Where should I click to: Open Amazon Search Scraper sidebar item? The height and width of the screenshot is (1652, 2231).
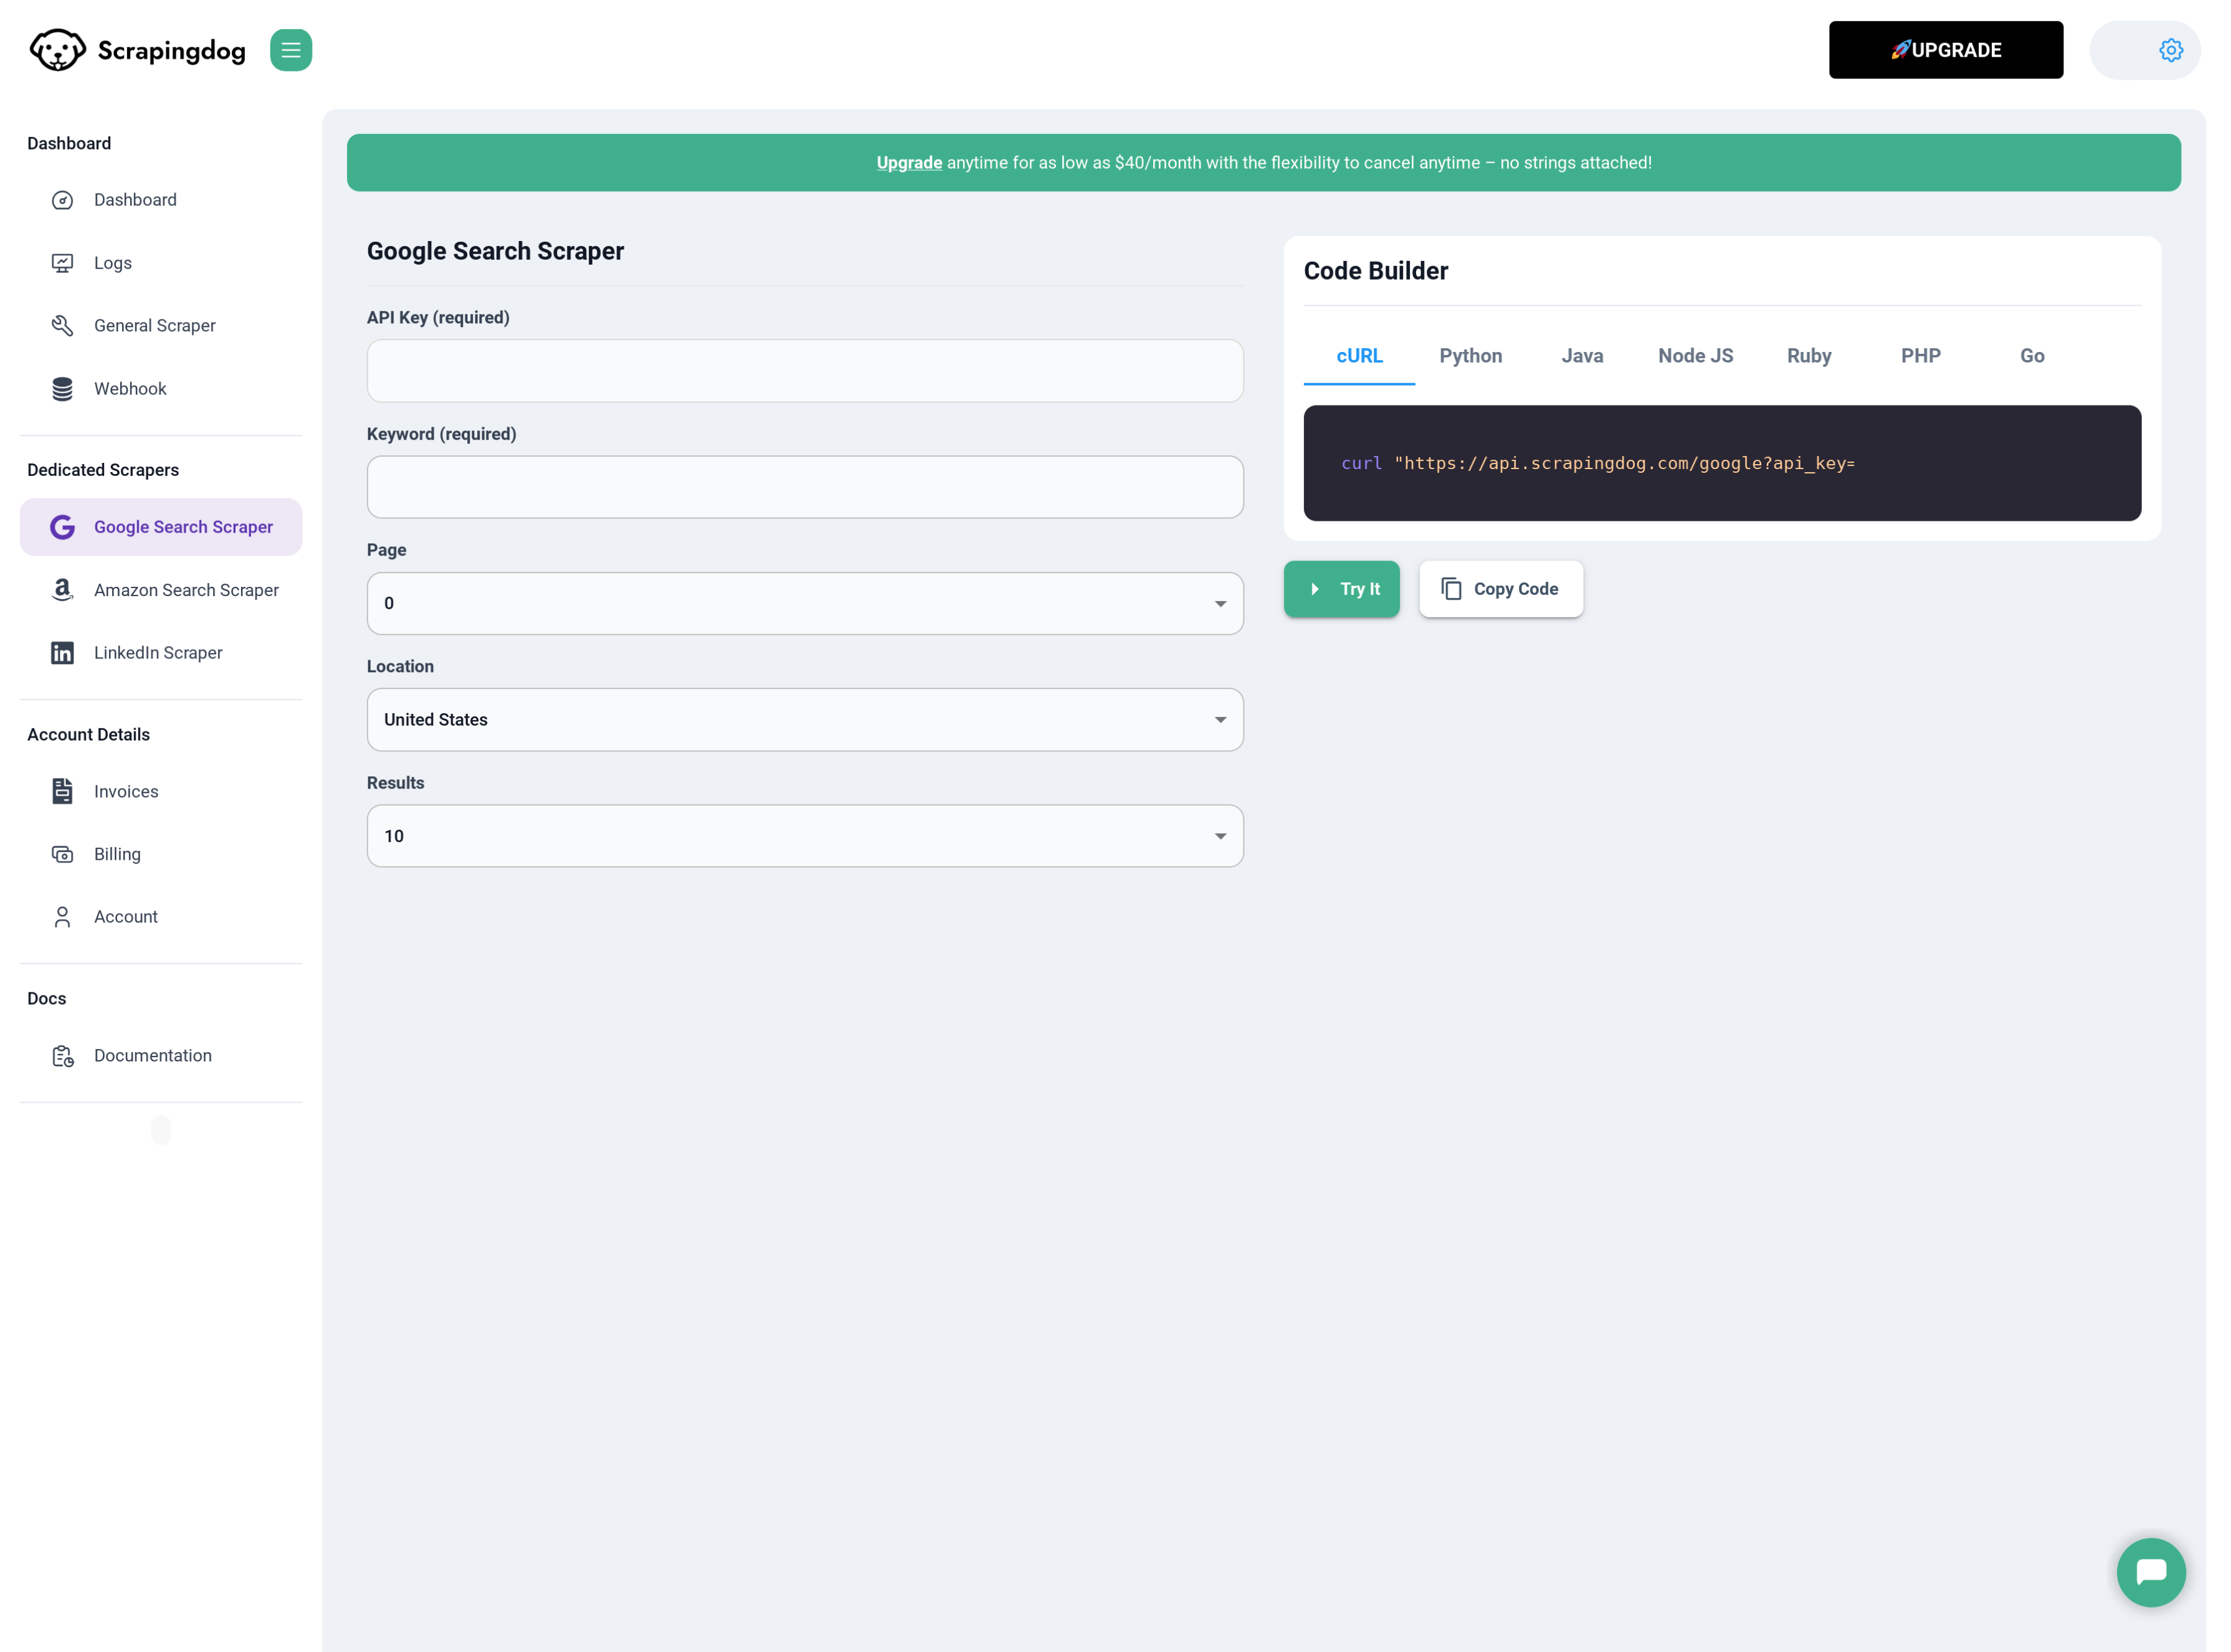pyautogui.click(x=161, y=590)
